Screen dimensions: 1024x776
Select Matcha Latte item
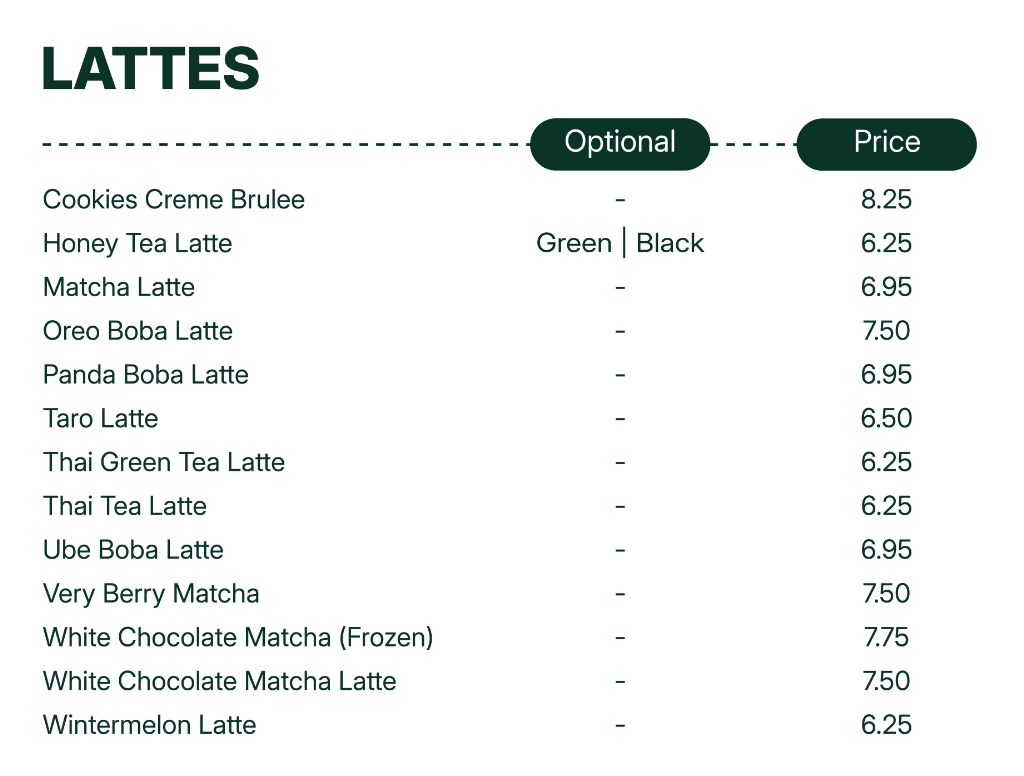[x=119, y=287]
